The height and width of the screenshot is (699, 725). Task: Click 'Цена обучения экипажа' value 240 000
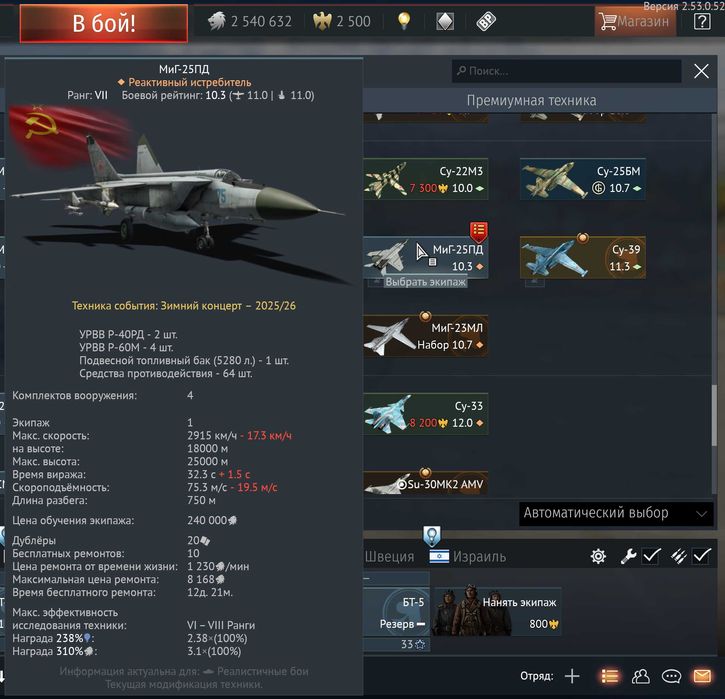tap(212, 521)
